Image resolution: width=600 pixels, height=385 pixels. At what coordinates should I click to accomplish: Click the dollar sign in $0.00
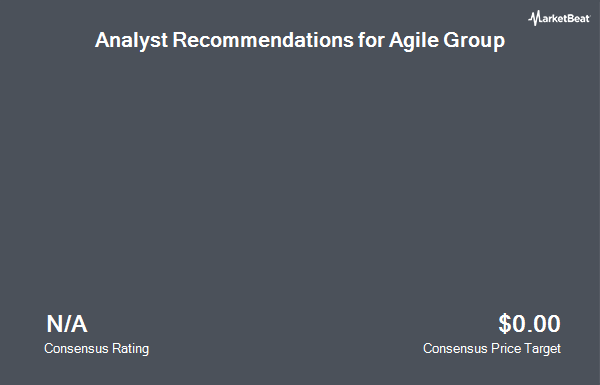tap(505, 324)
